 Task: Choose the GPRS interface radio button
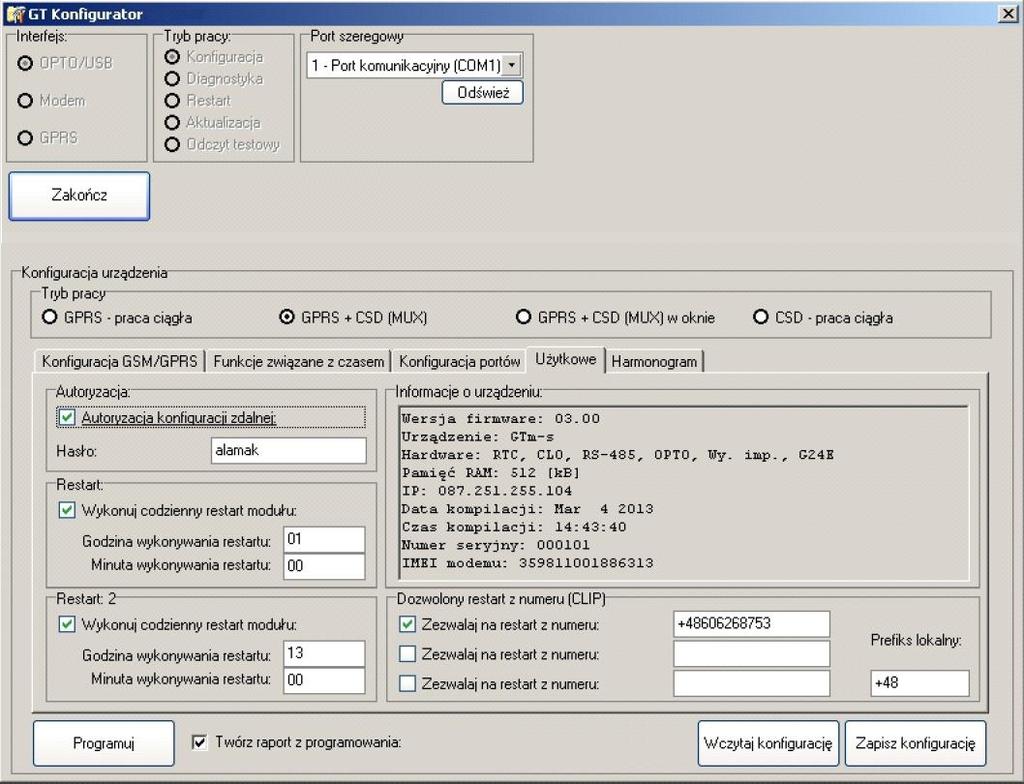point(25,138)
